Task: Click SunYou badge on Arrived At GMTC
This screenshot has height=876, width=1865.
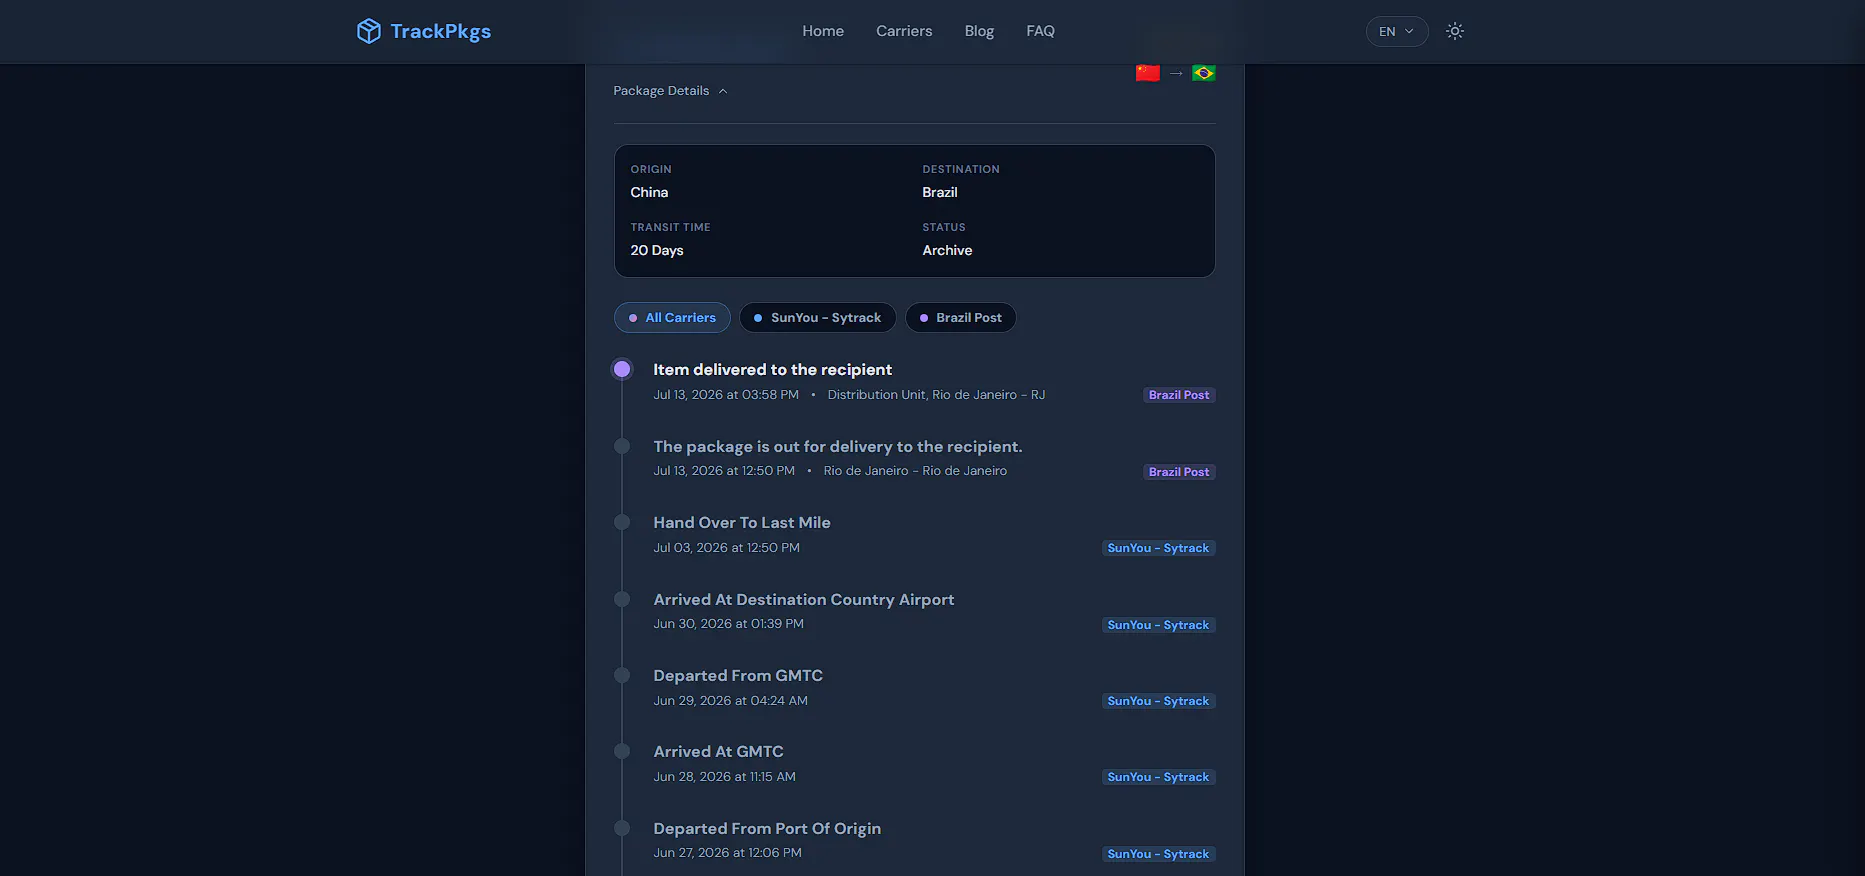Action: [x=1158, y=777]
